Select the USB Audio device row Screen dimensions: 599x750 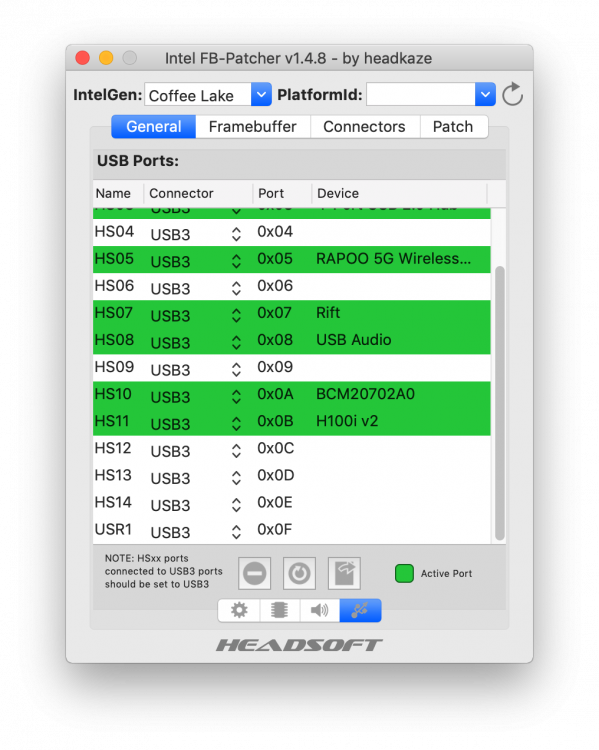(x=292, y=341)
